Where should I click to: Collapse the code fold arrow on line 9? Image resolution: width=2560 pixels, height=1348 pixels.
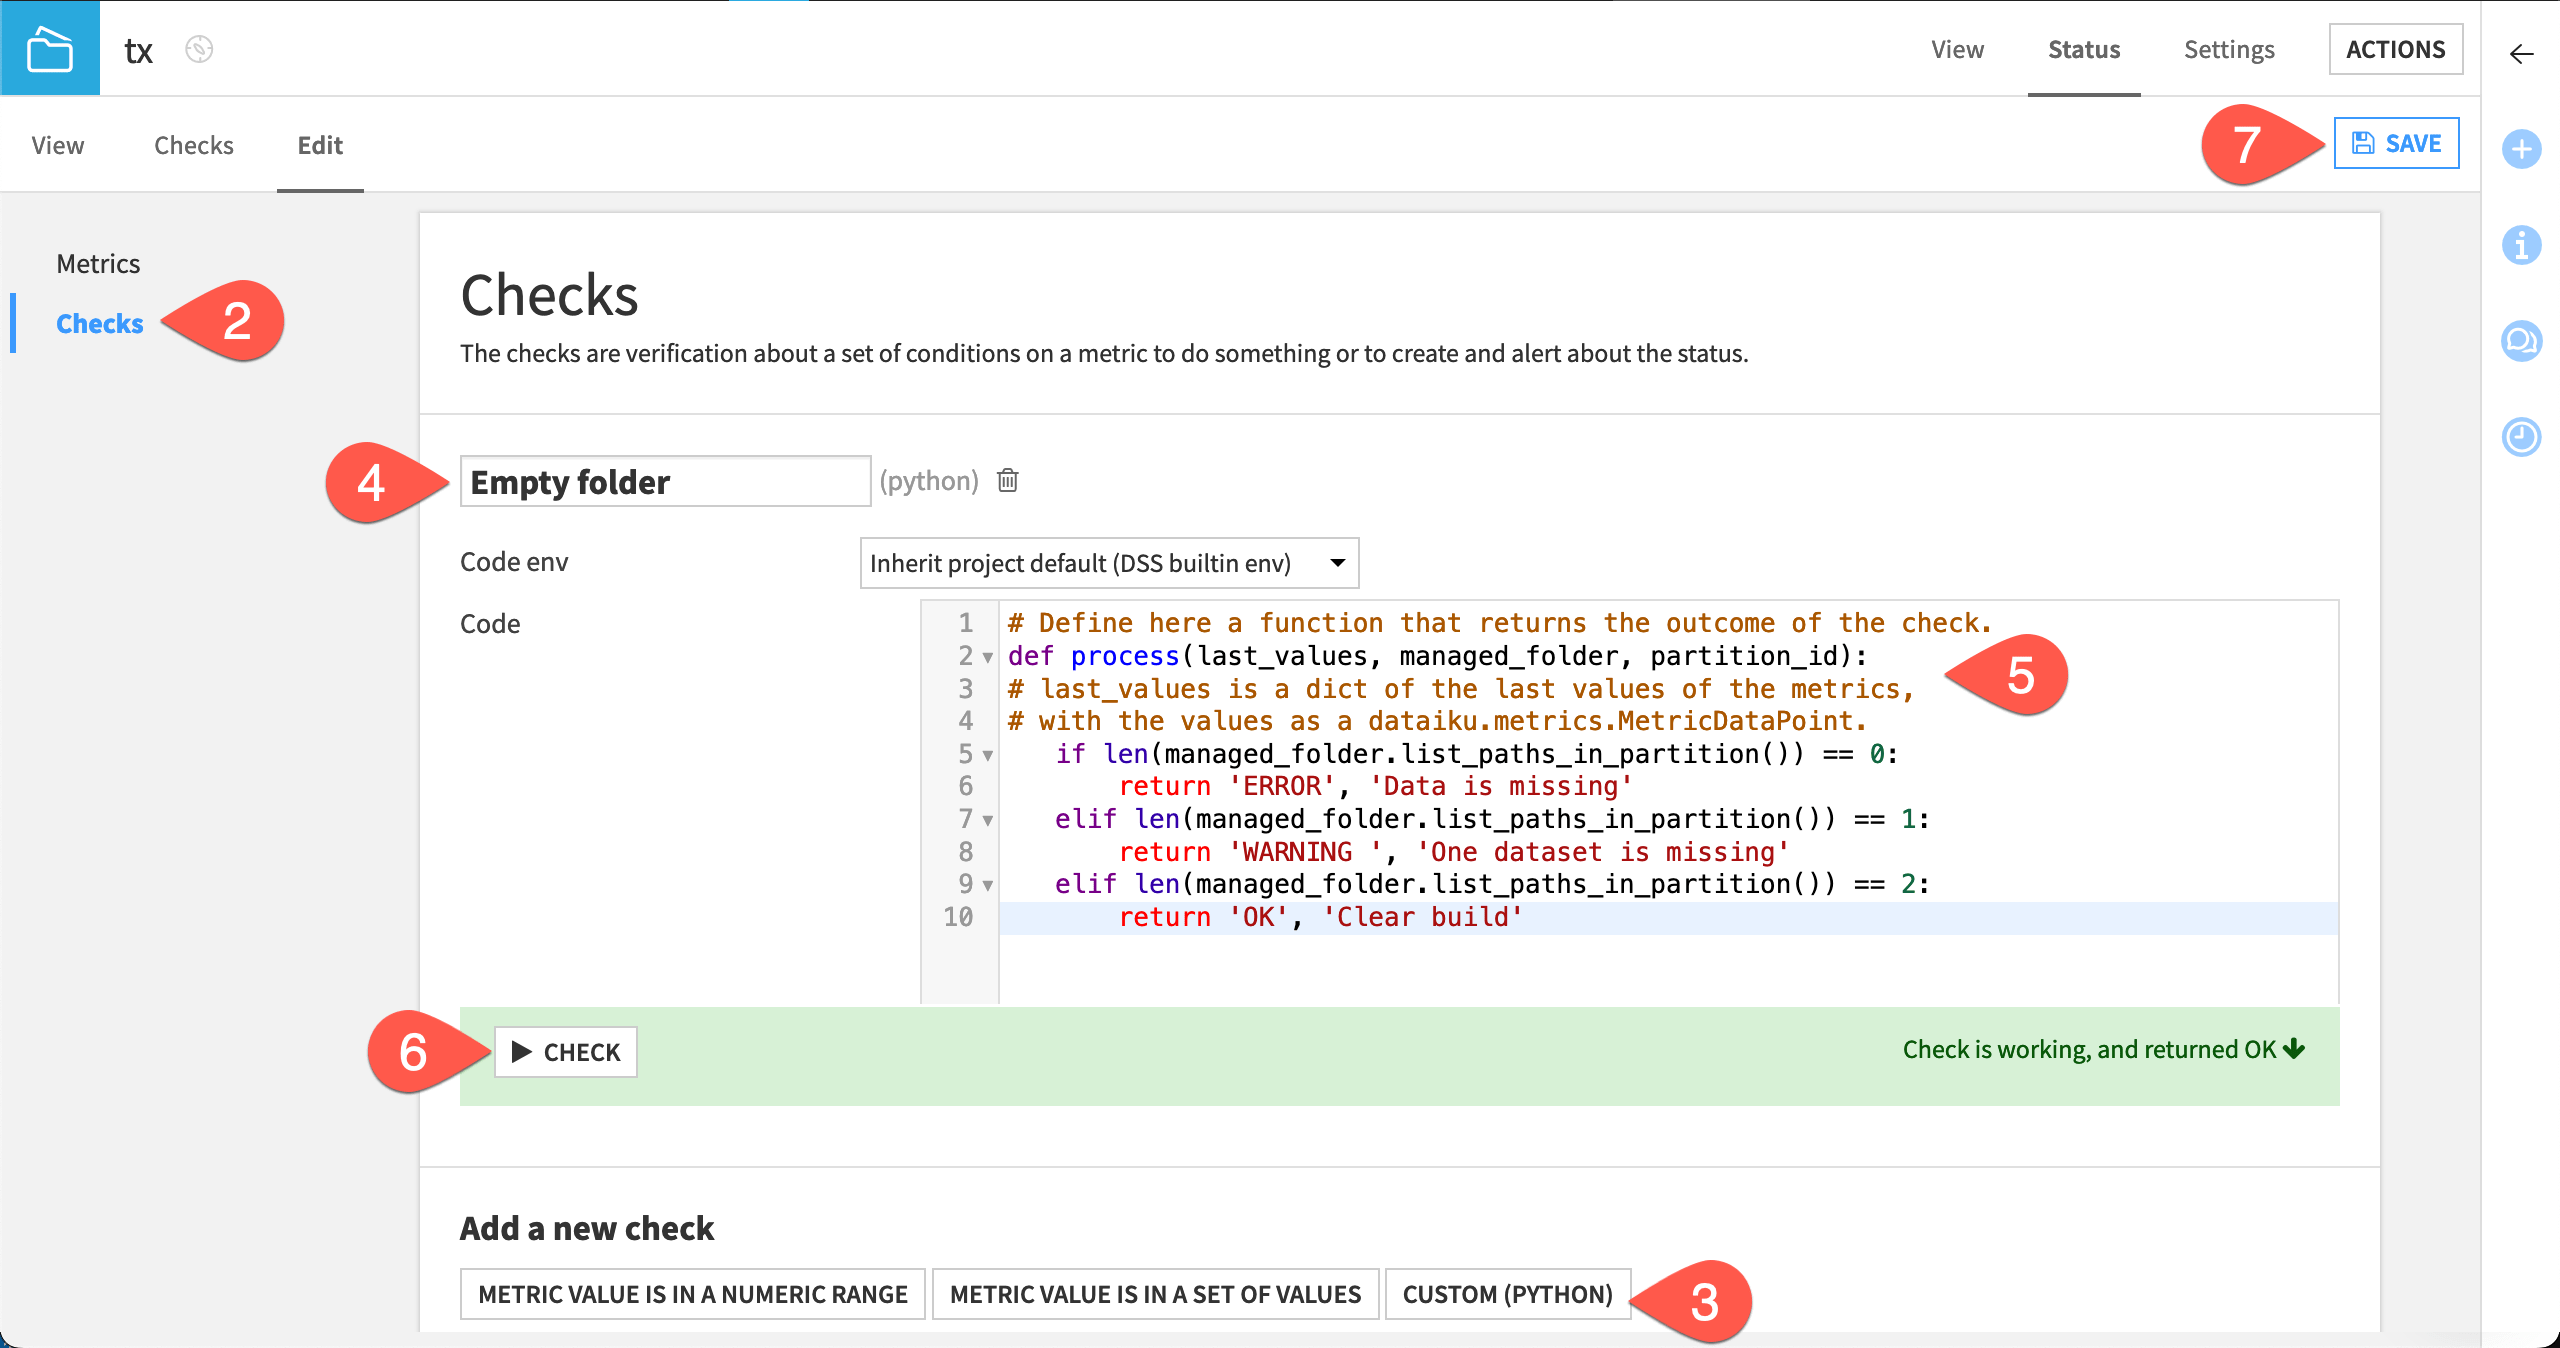[x=988, y=885]
